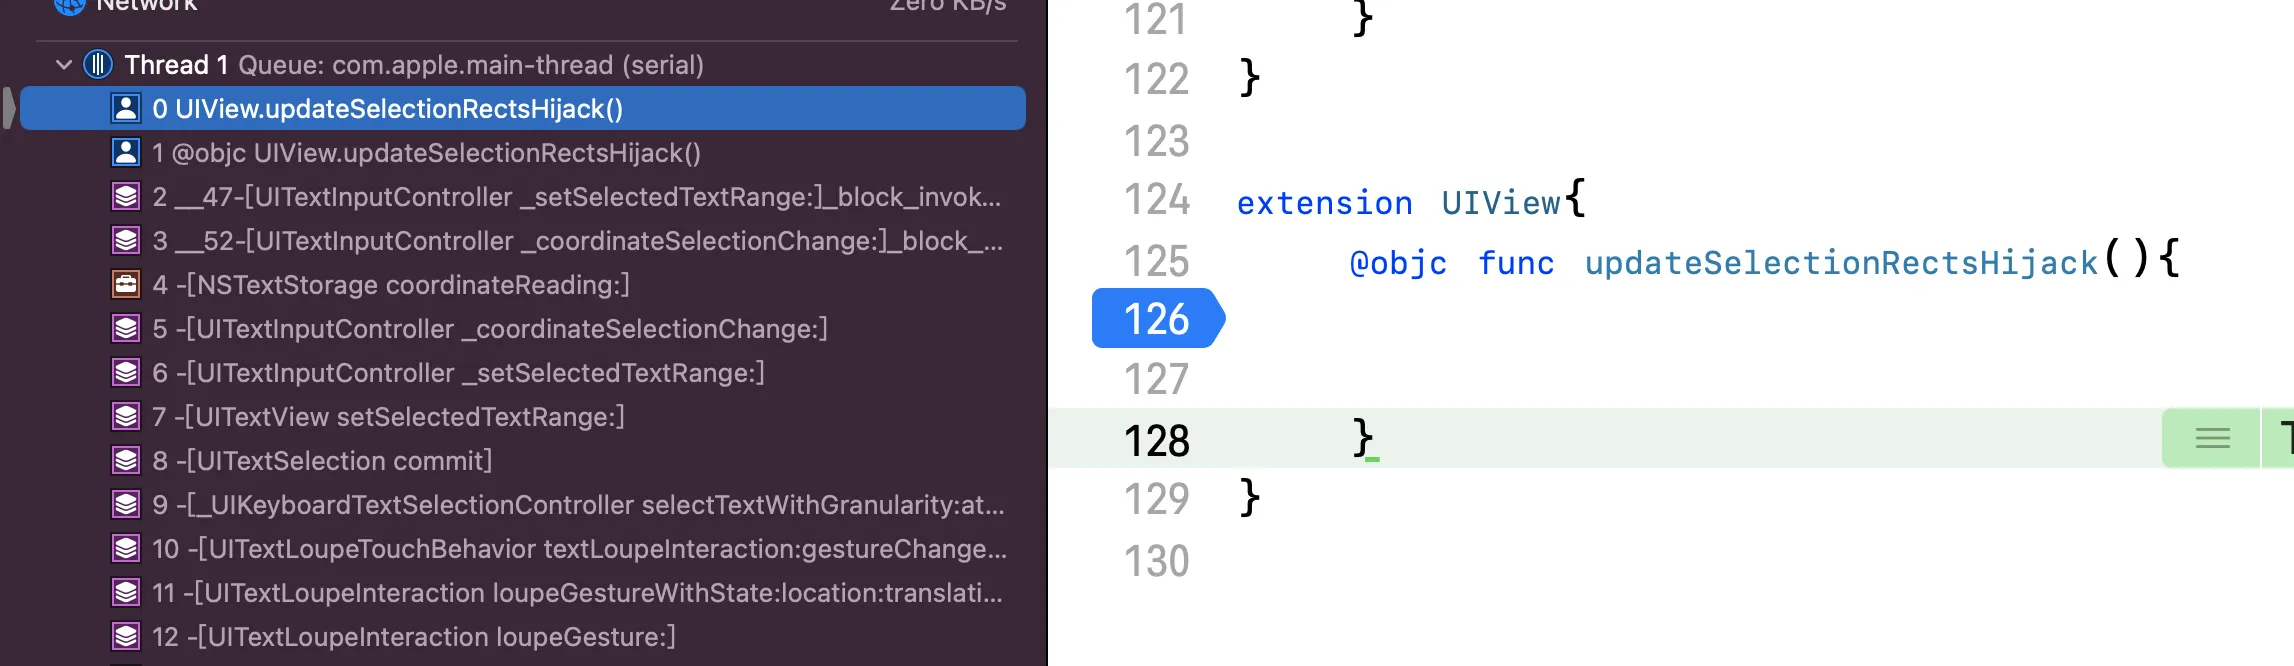Select frame 11 loupeGestureWithState
Image resolution: width=2294 pixels, height=666 pixels.
[576, 593]
